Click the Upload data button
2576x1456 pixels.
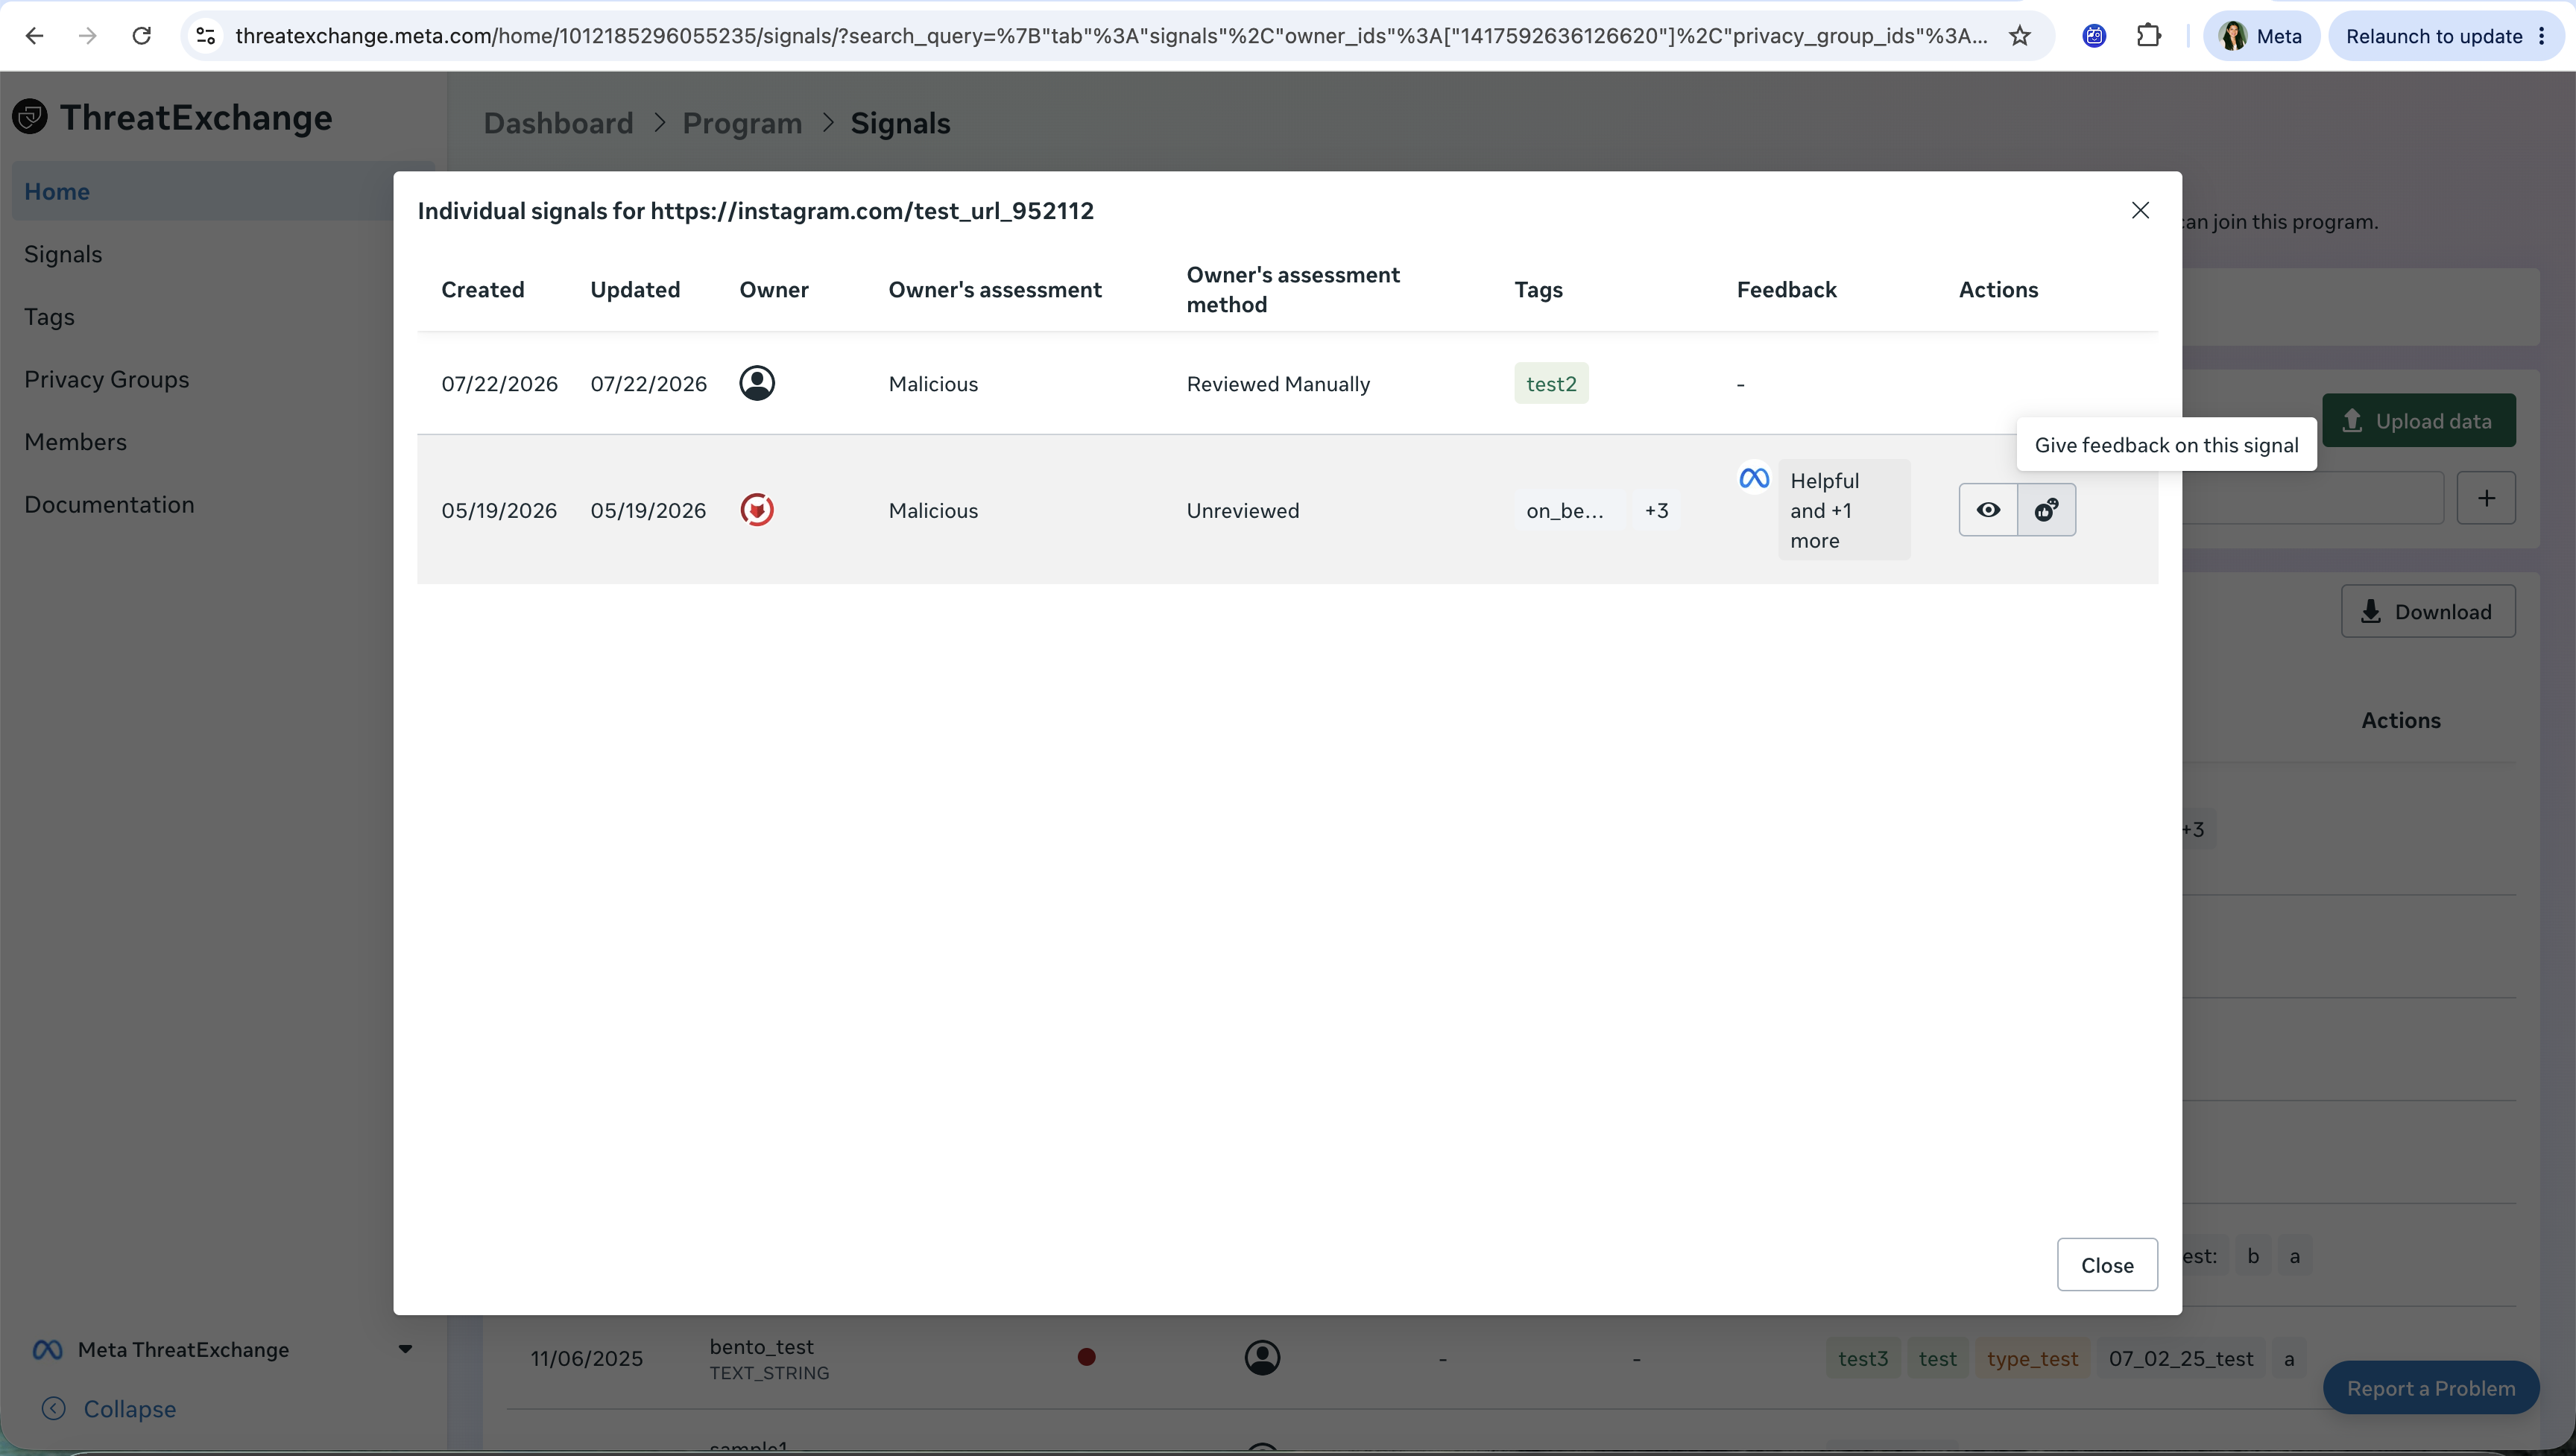(2418, 421)
